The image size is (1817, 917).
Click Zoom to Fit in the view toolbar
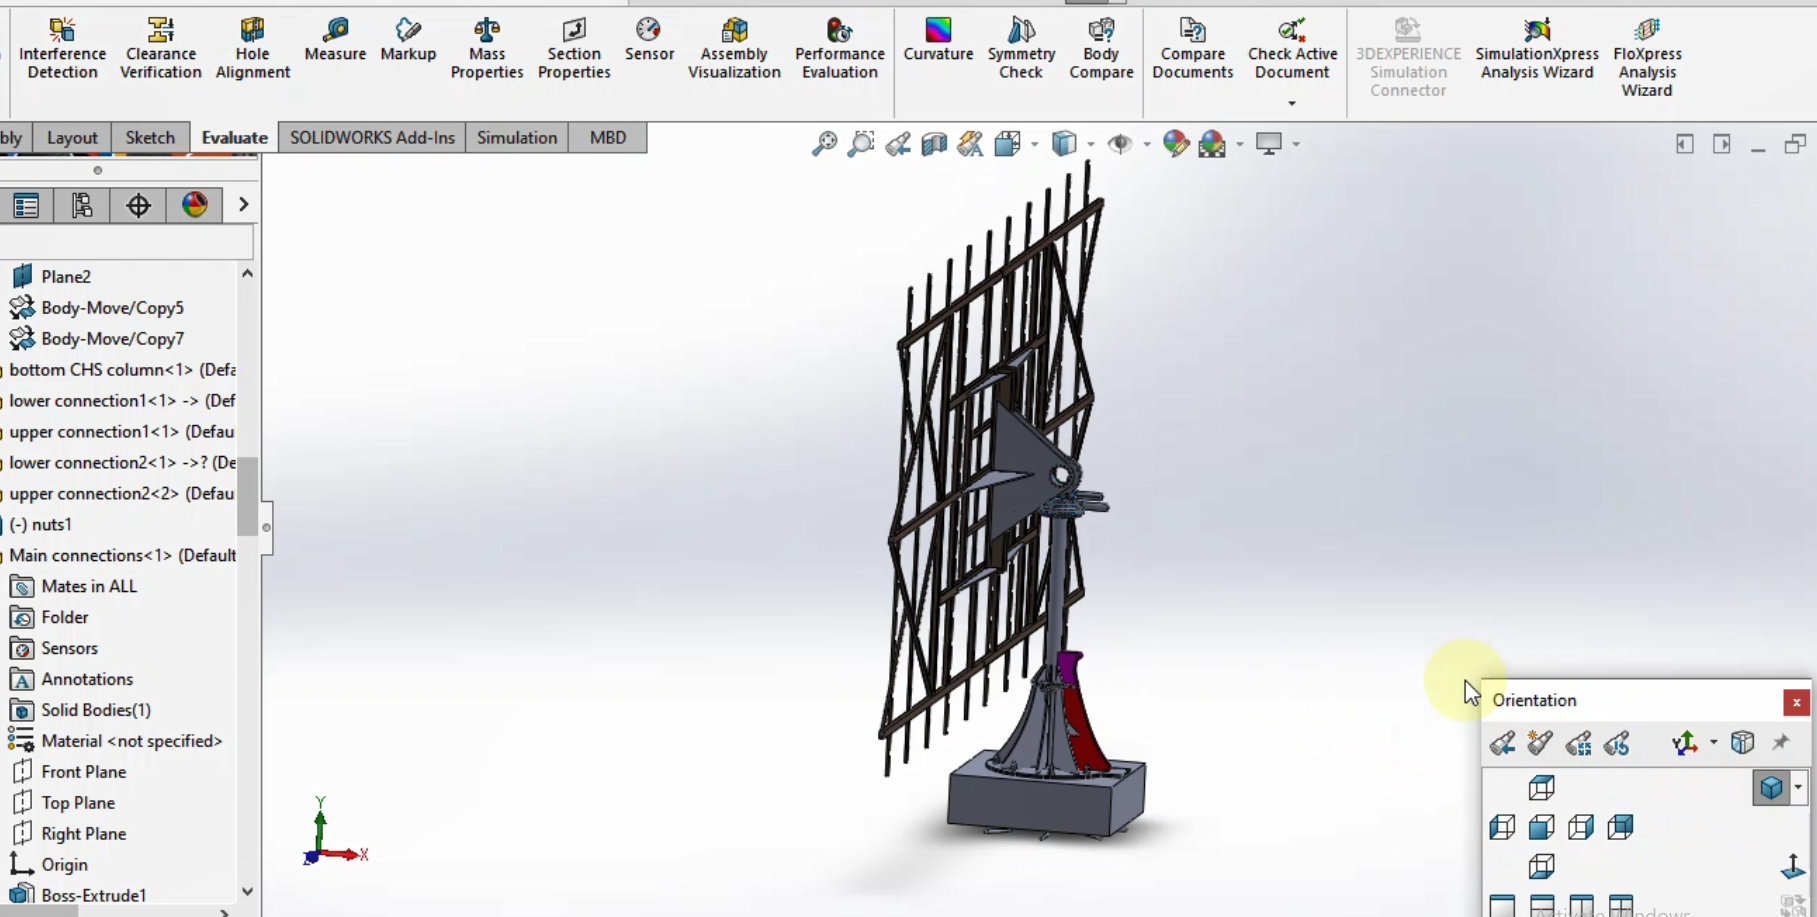pos(825,144)
